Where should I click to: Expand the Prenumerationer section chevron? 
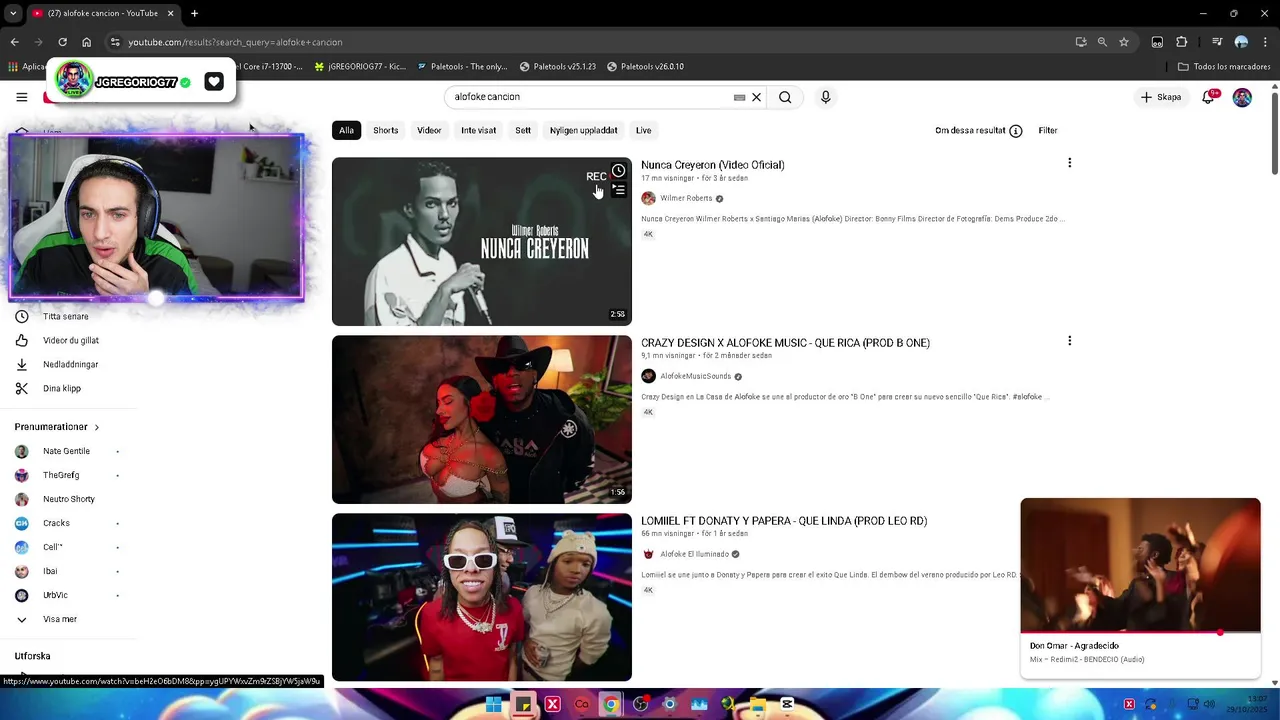tap(96, 427)
